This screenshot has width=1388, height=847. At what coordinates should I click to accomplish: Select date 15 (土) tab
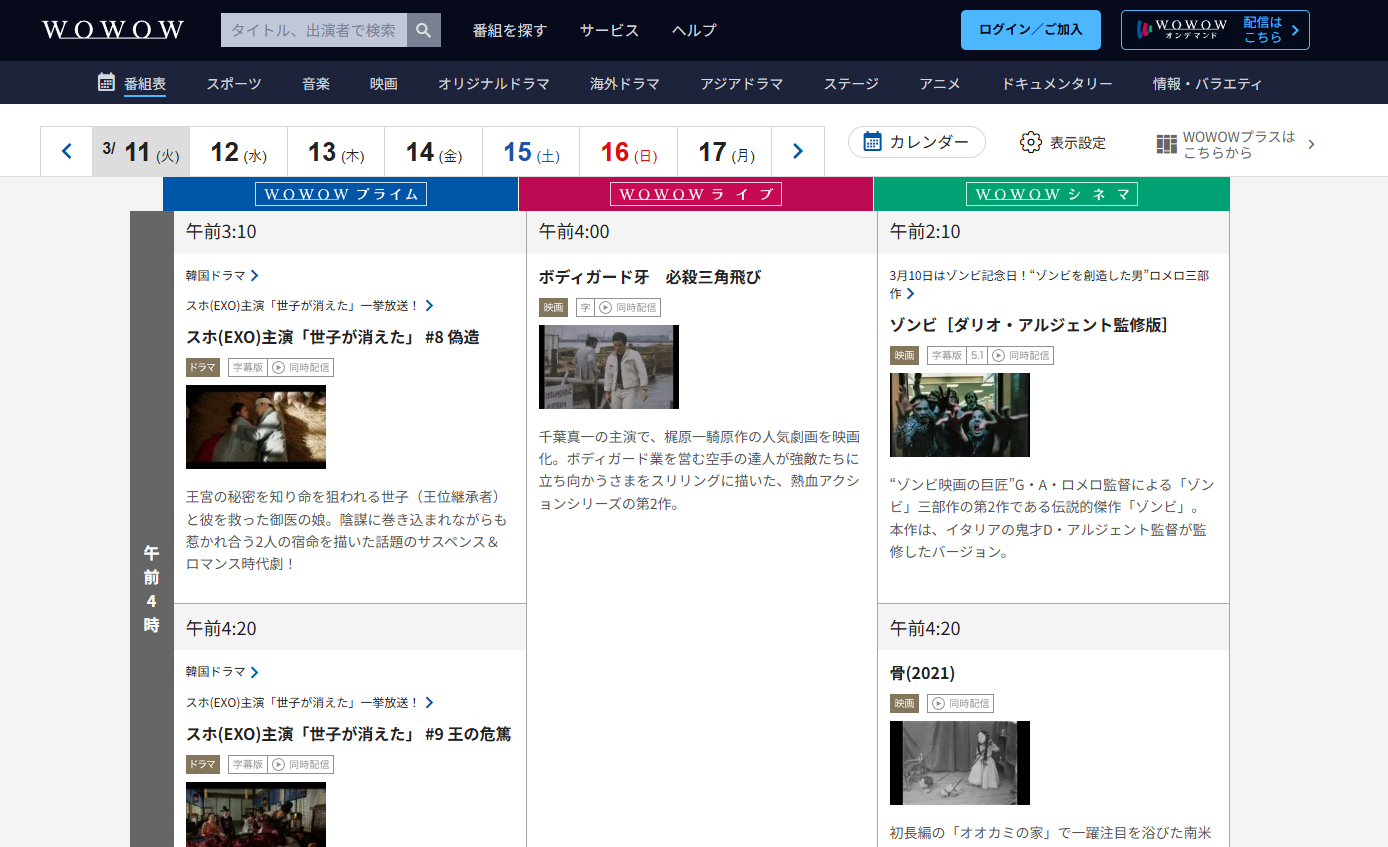(x=531, y=152)
